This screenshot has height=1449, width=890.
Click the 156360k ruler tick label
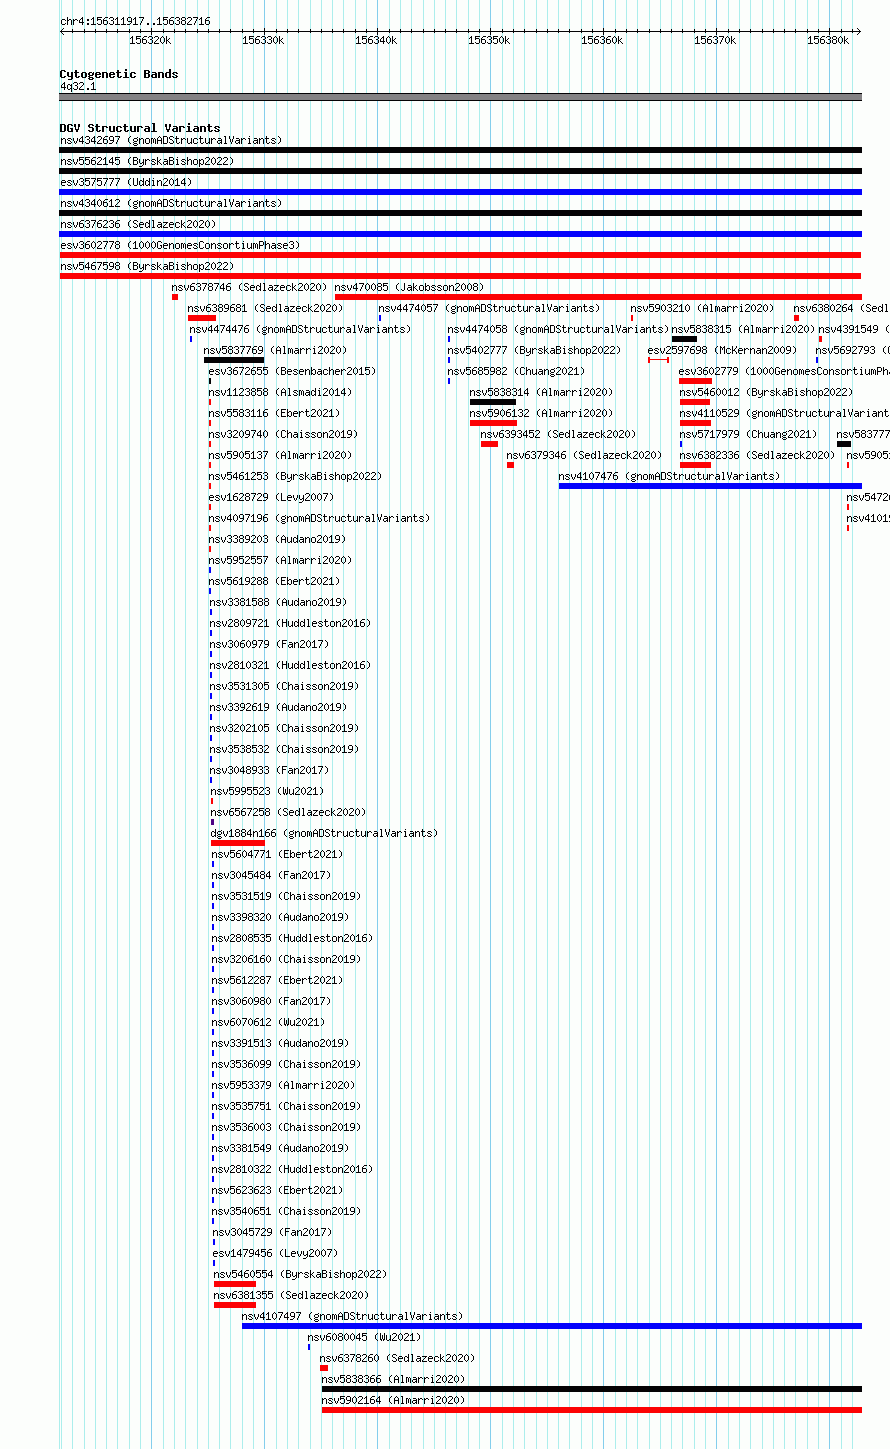pos(602,40)
